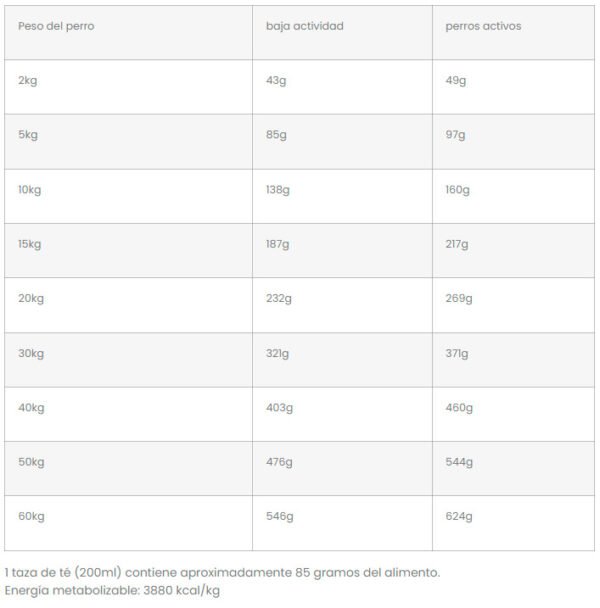
Task: Select the 30kg weight cell
Action: click(x=128, y=360)
